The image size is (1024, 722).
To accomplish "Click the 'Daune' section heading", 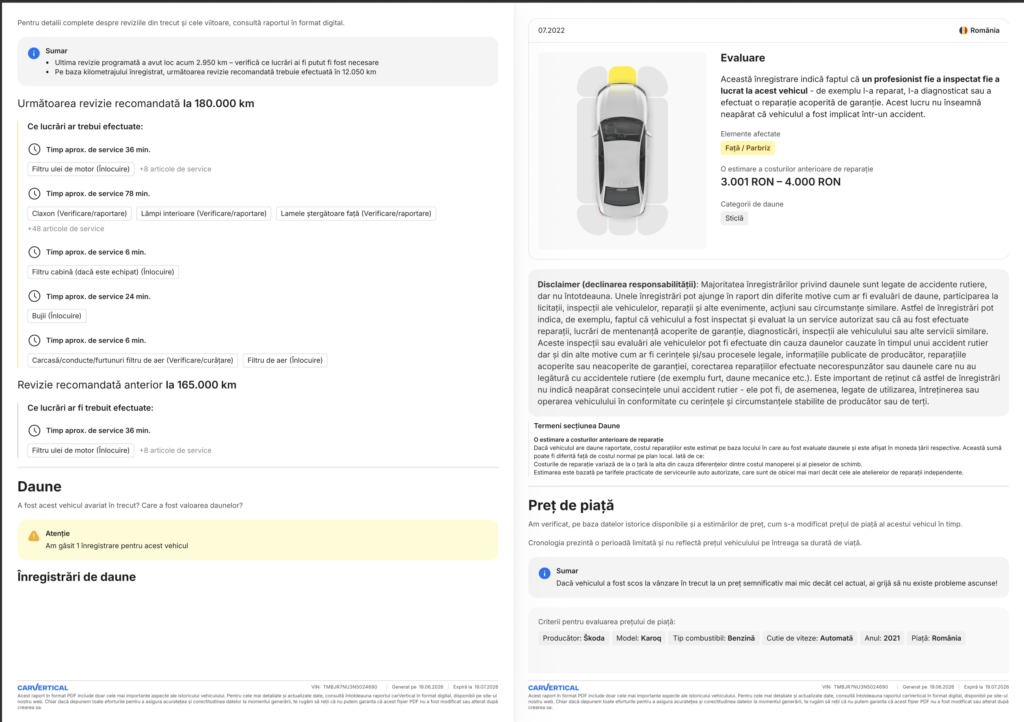I will [39, 487].
